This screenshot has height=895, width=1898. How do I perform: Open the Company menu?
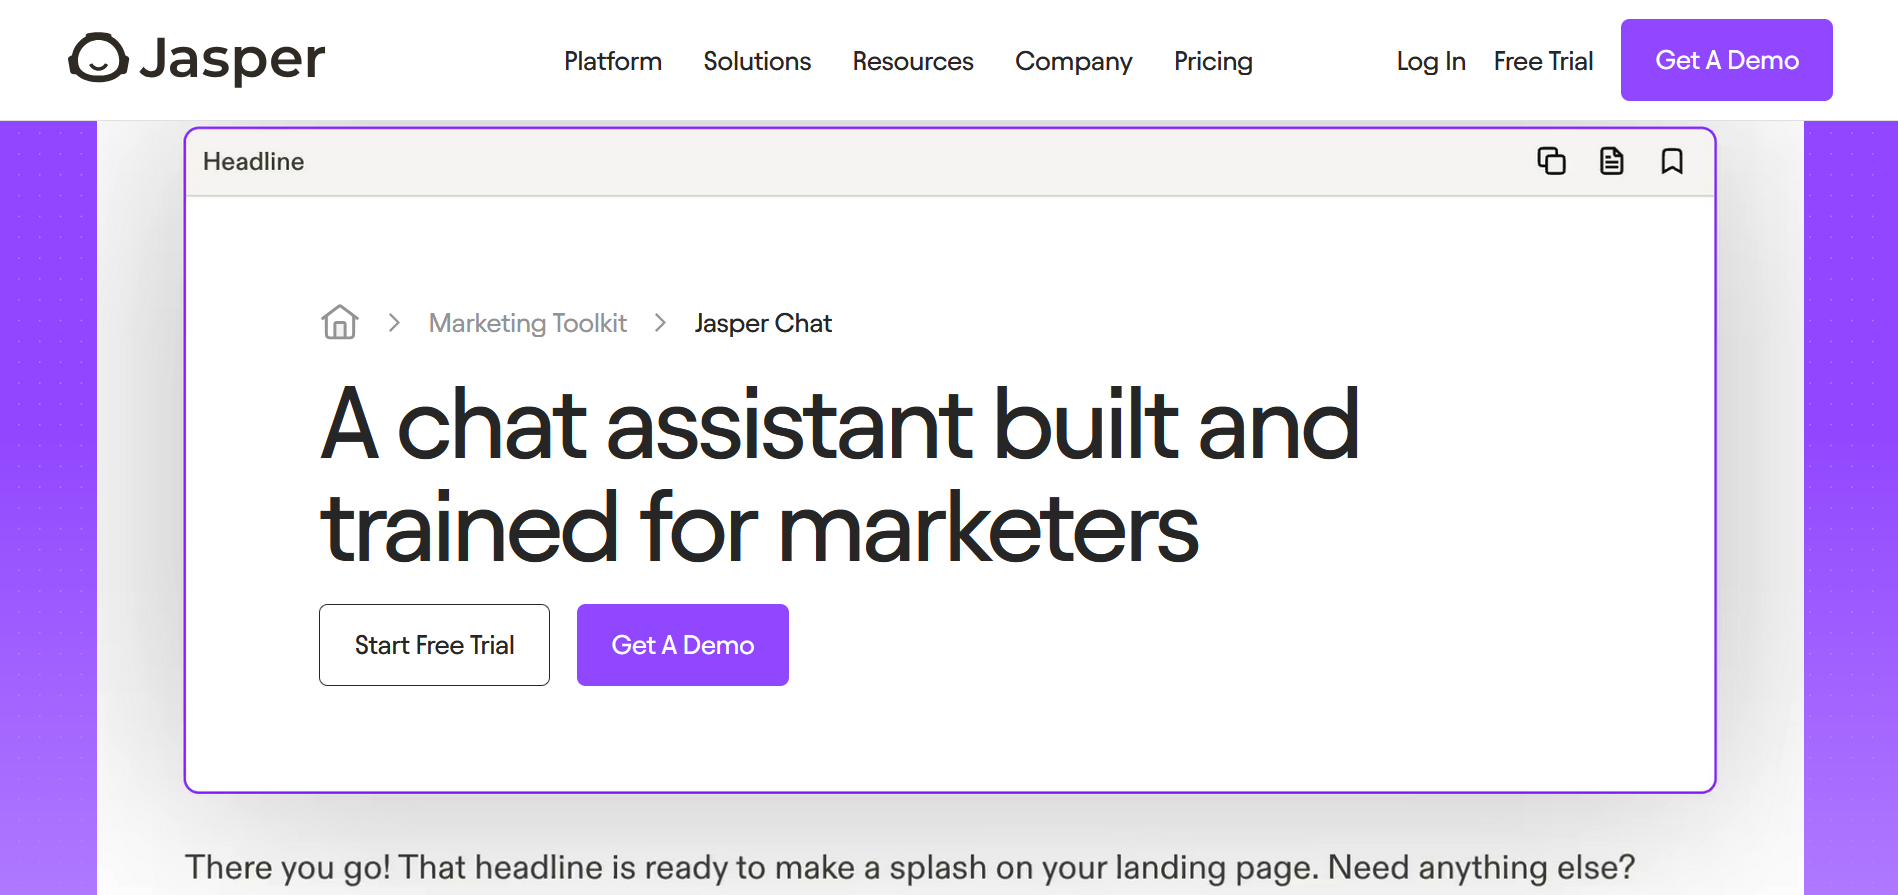point(1074,62)
